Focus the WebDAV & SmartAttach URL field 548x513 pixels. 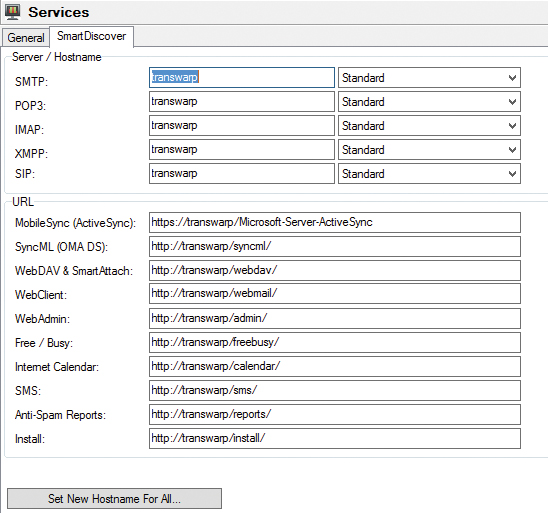(x=335, y=270)
